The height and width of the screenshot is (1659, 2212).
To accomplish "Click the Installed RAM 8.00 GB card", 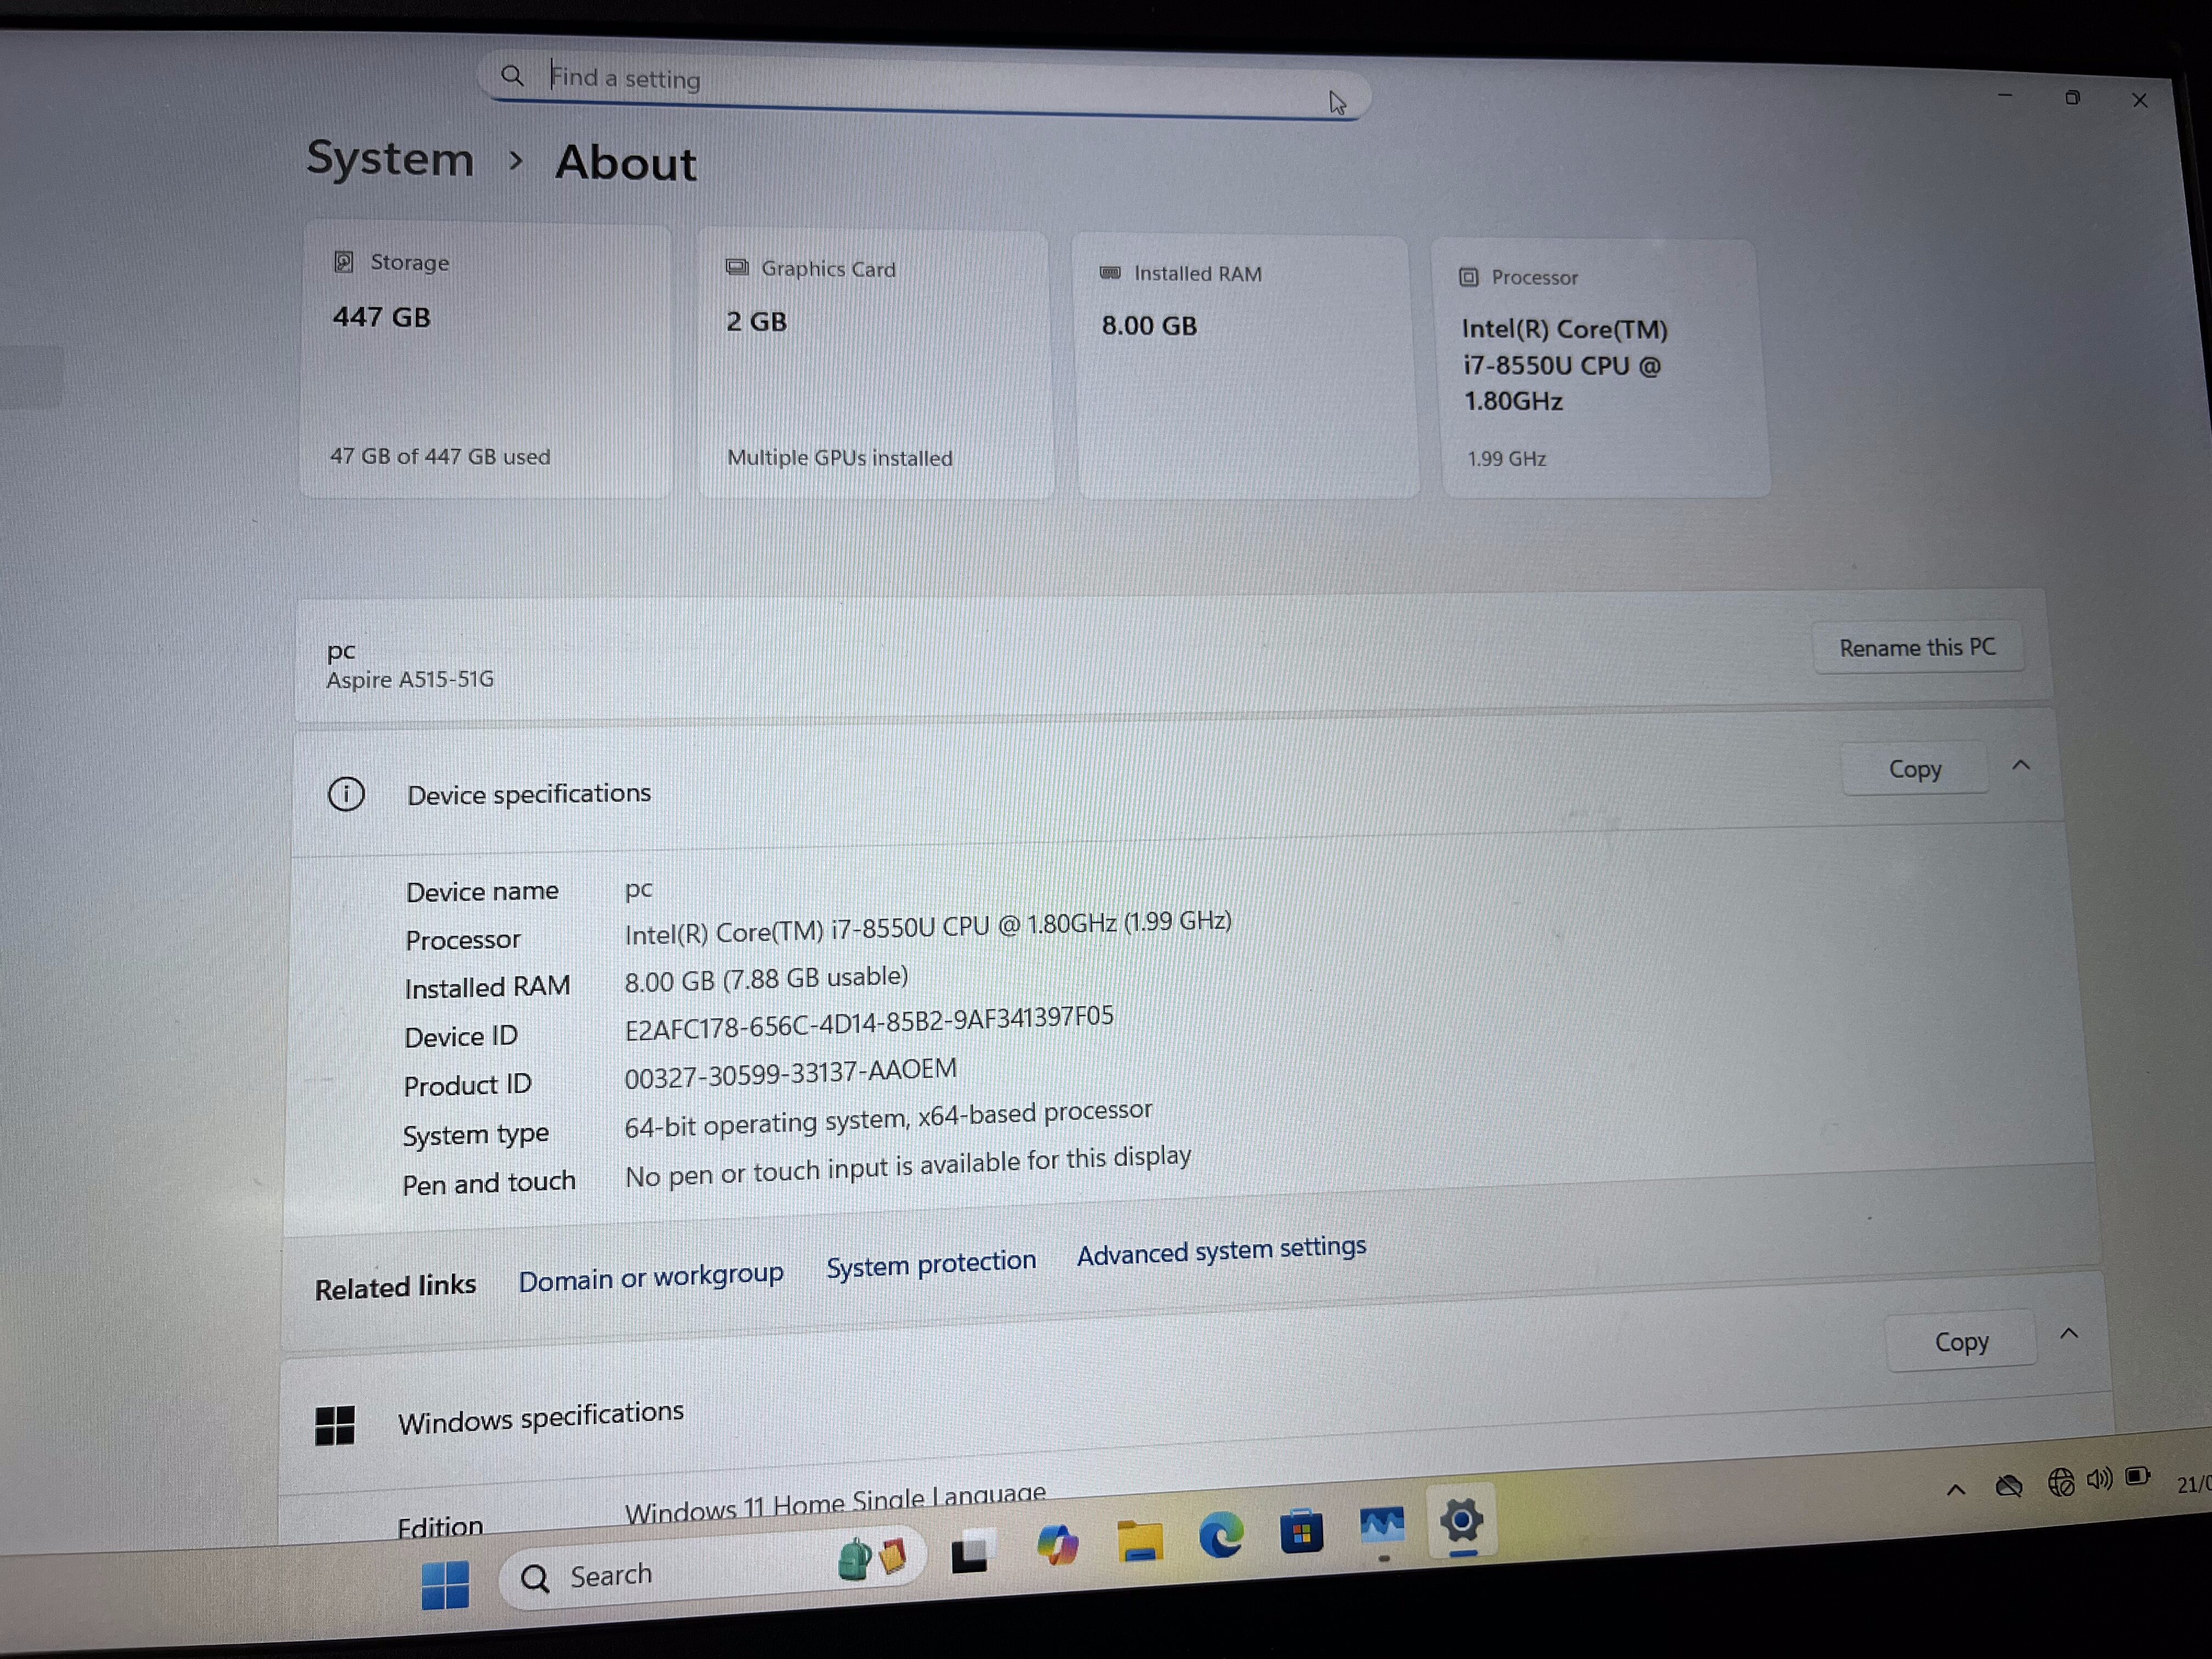I will (1245, 366).
